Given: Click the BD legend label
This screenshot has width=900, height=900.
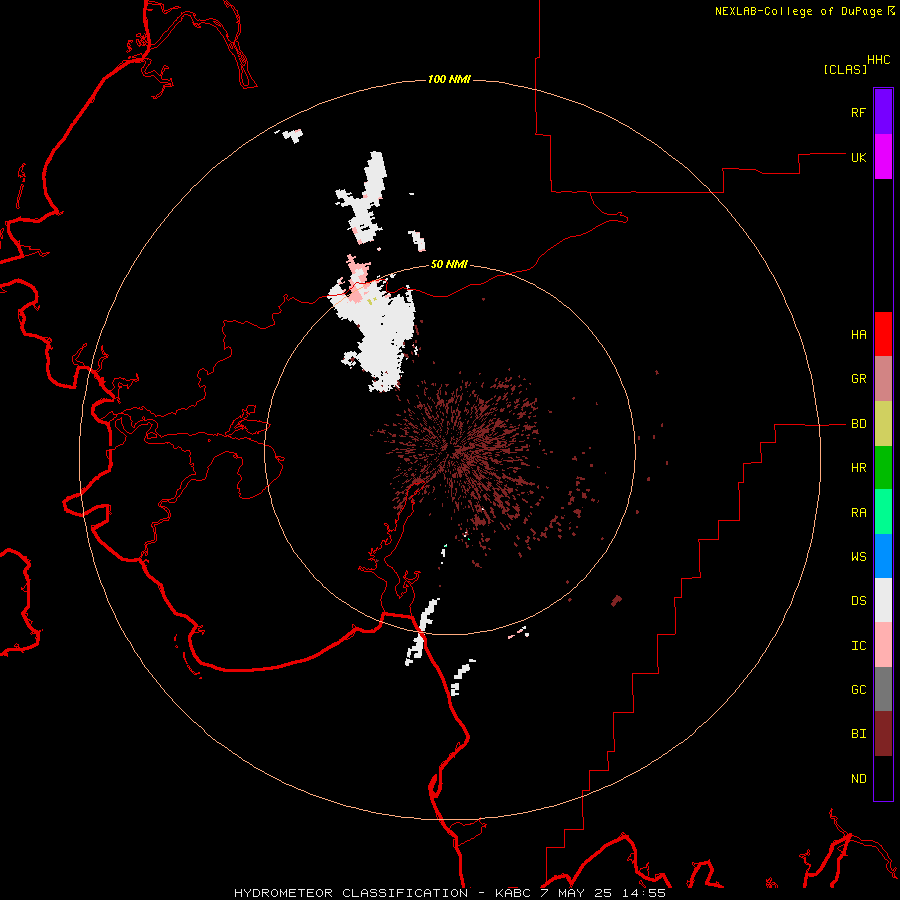Looking at the screenshot, I should (x=858, y=424).
